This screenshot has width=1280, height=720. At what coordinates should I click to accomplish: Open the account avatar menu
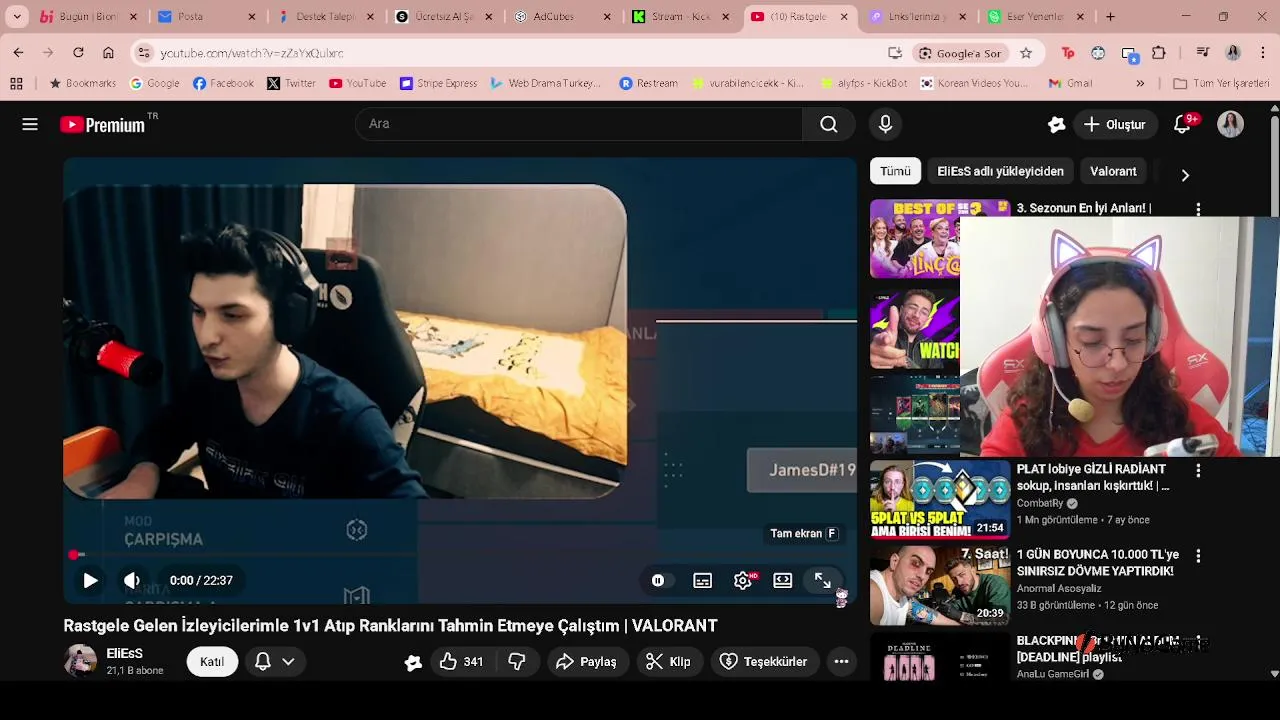pos(1230,124)
